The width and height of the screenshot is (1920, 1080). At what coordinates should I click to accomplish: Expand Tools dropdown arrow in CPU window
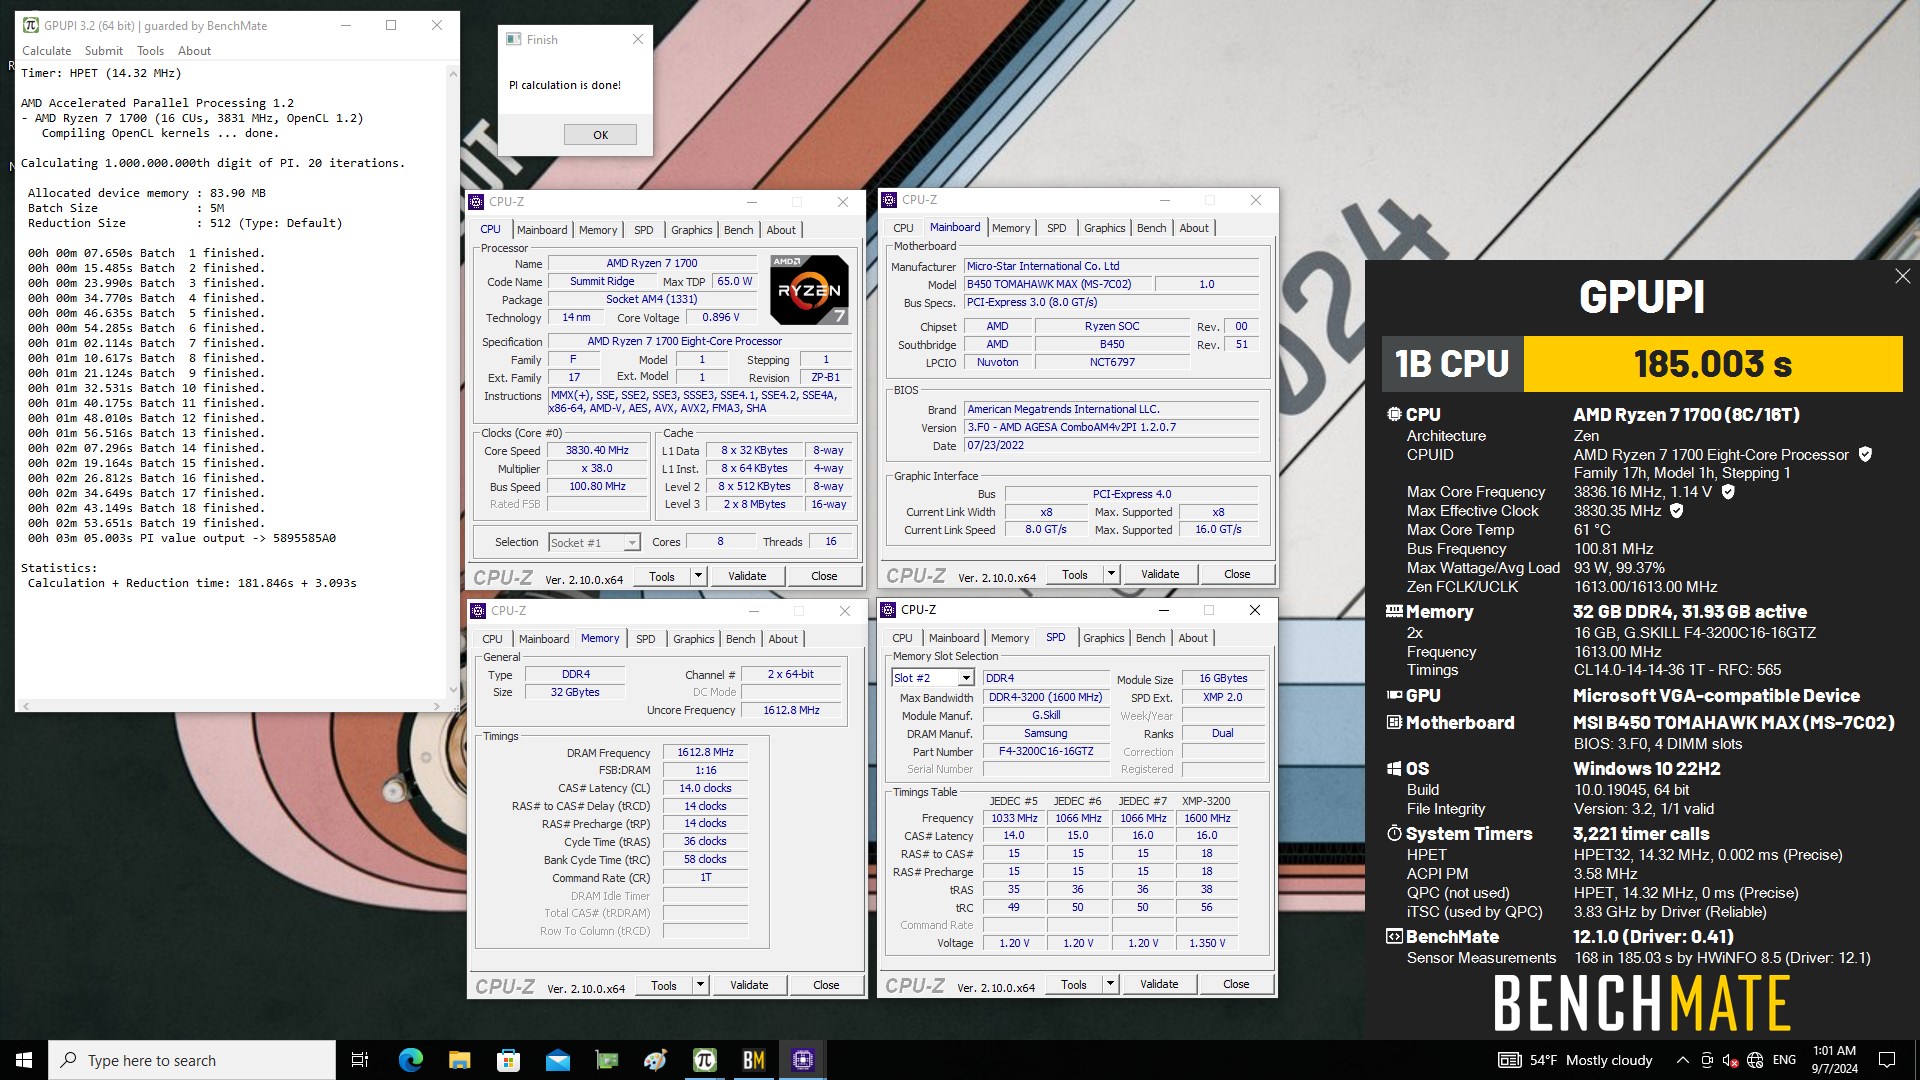[698, 576]
